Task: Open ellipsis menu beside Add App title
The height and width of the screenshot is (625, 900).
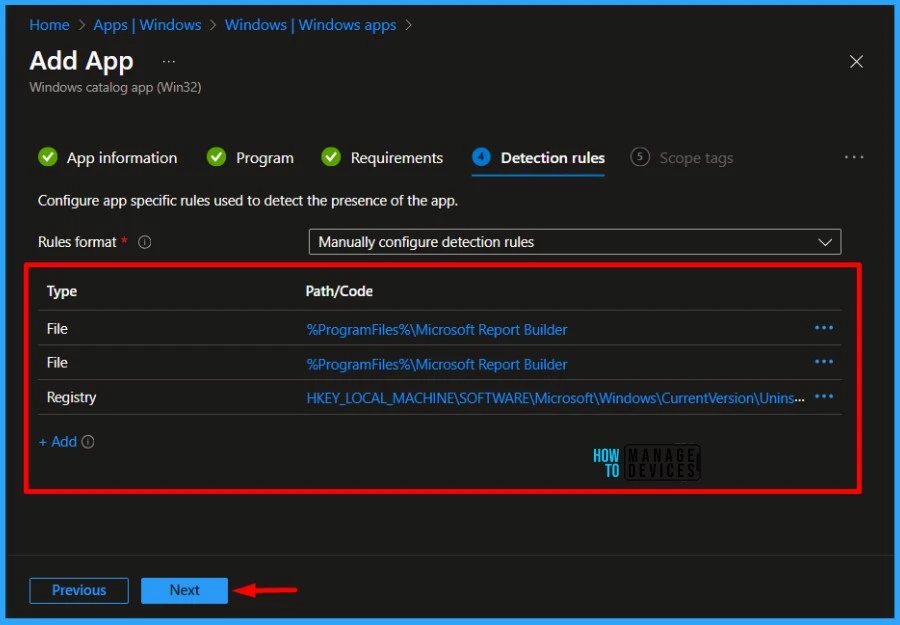Action: pyautogui.click(x=168, y=61)
